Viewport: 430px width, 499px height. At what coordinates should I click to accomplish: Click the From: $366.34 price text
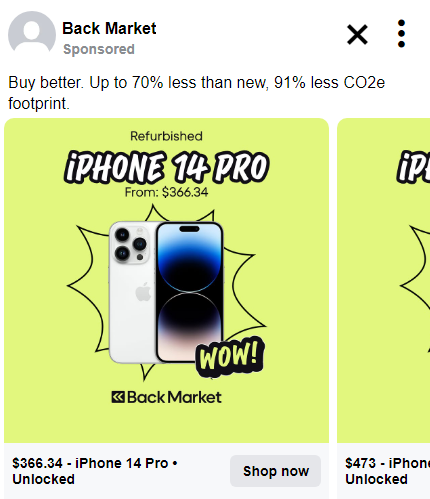pyautogui.click(x=166, y=192)
